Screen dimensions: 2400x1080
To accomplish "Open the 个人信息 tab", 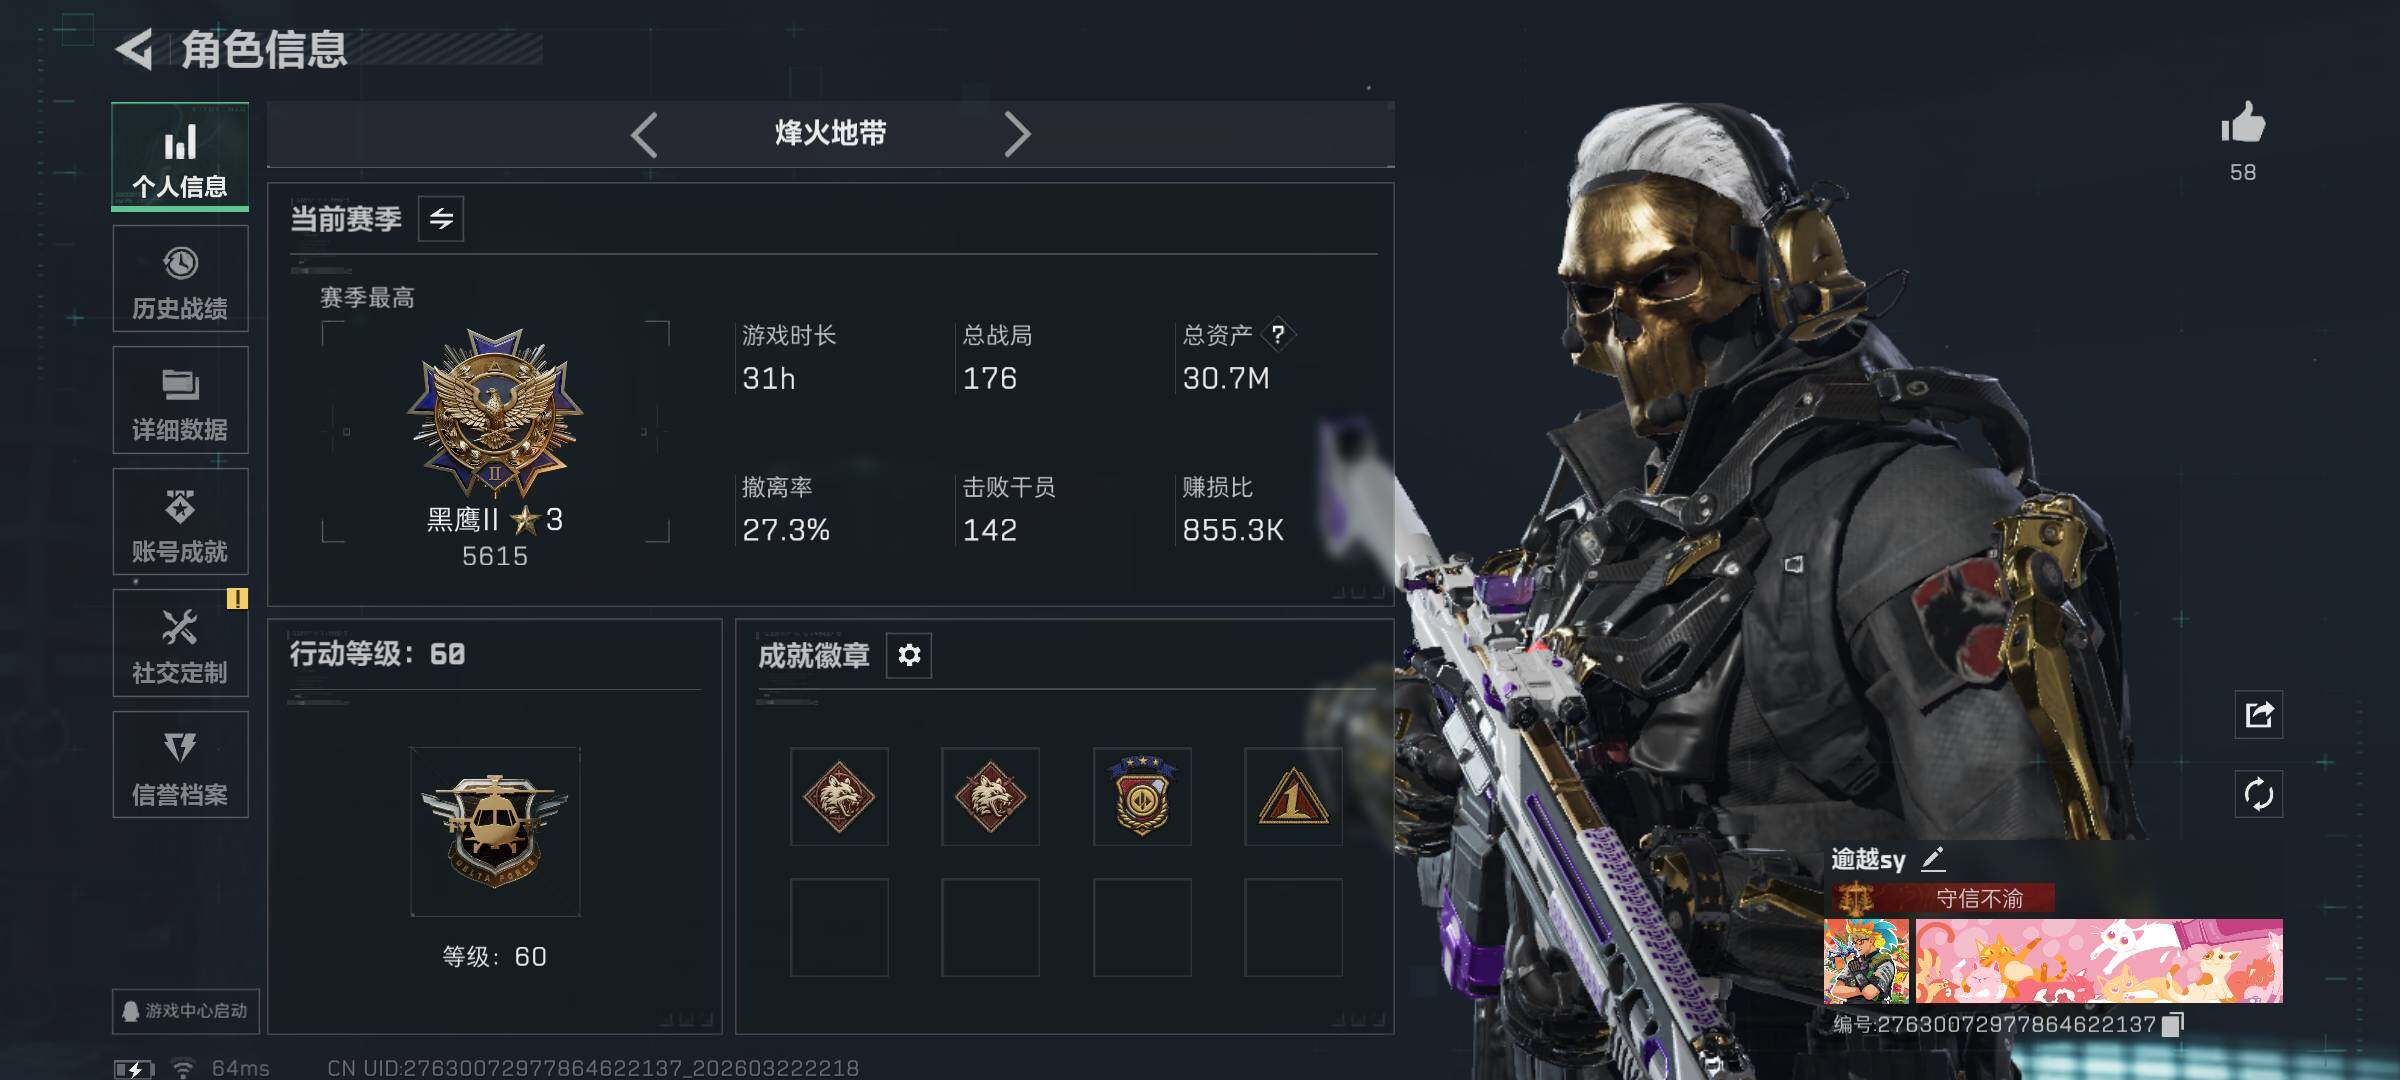I will 180,156.
